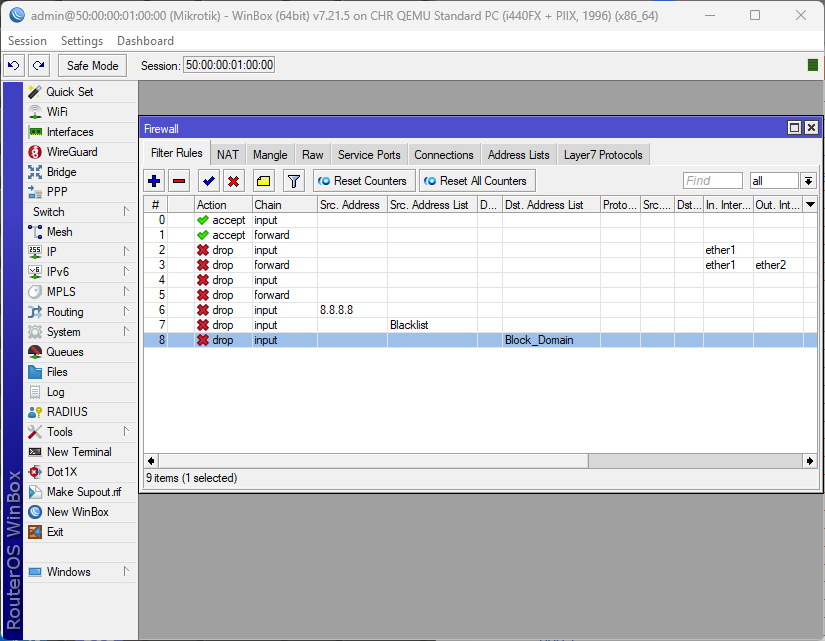825x641 pixels.
Task: Click the Session address field
Action: click(229, 65)
